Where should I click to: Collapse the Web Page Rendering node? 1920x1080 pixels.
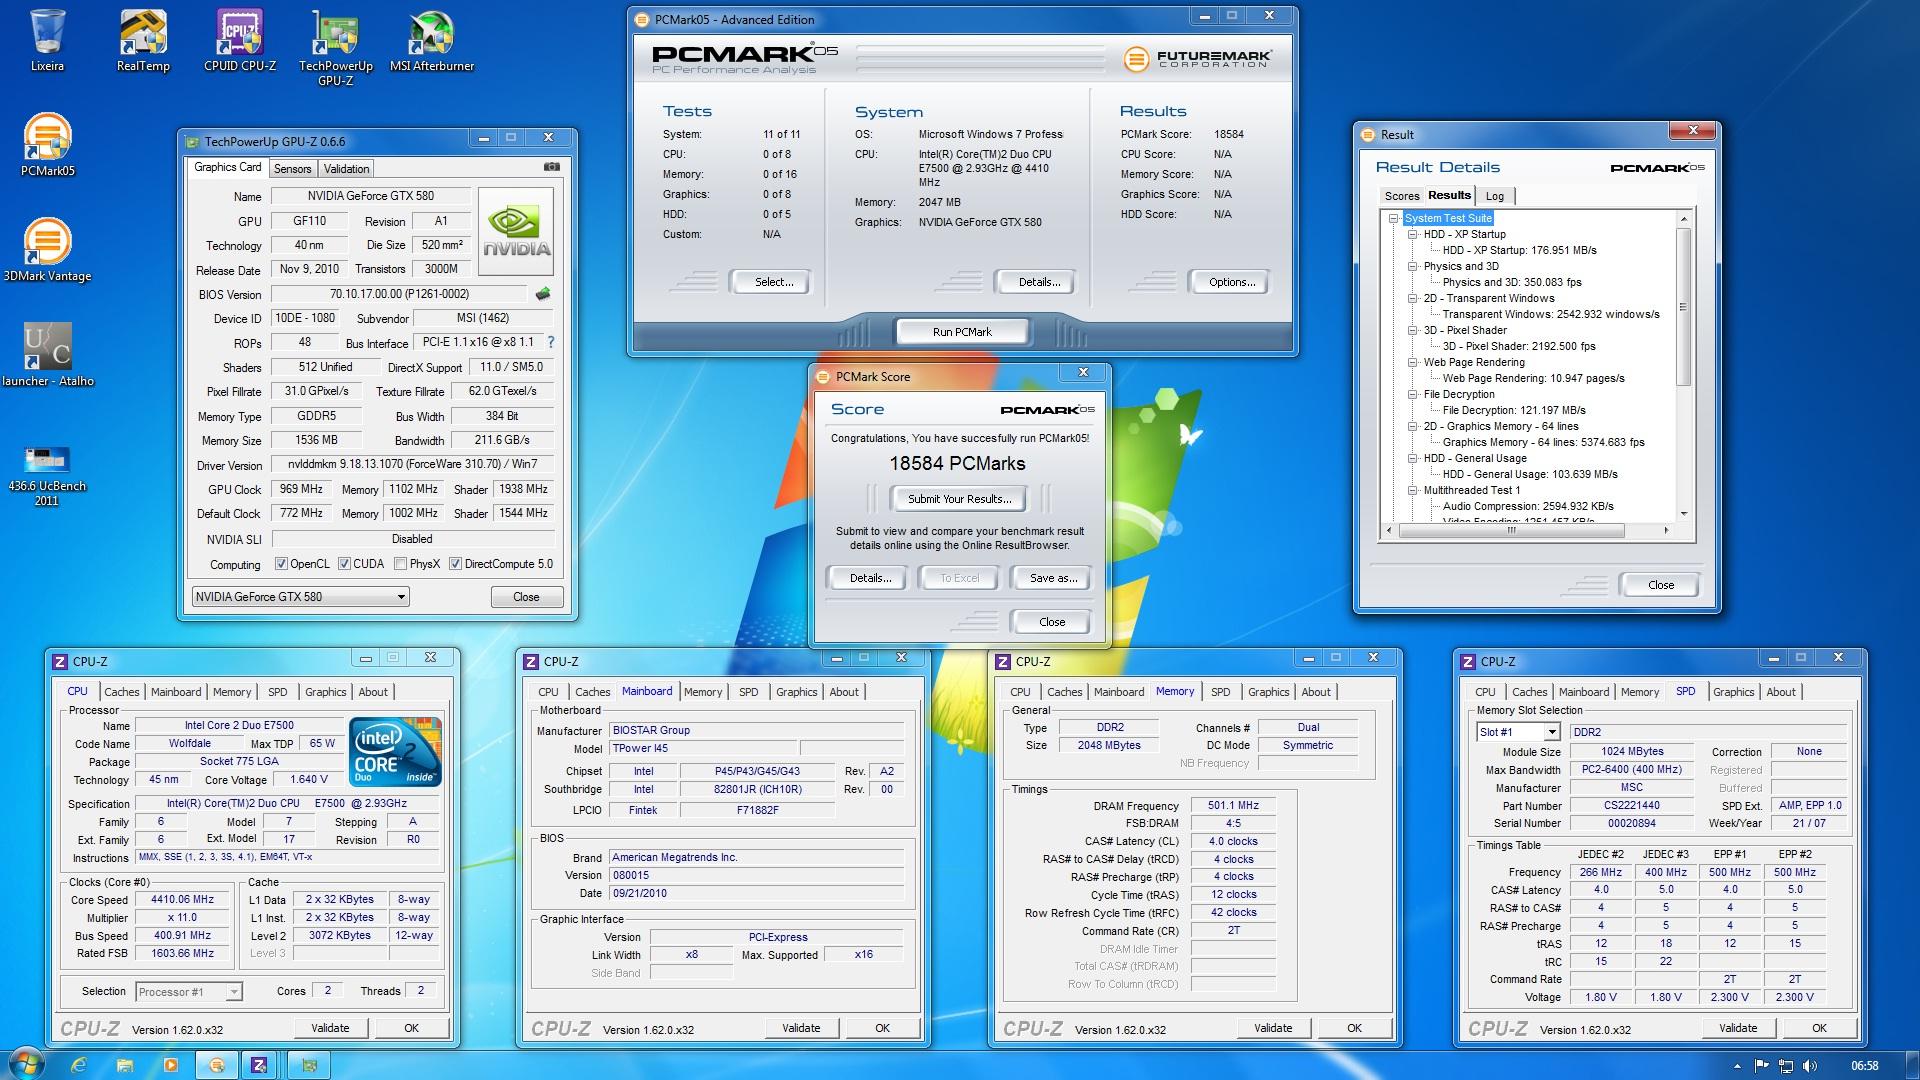tap(1412, 362)
